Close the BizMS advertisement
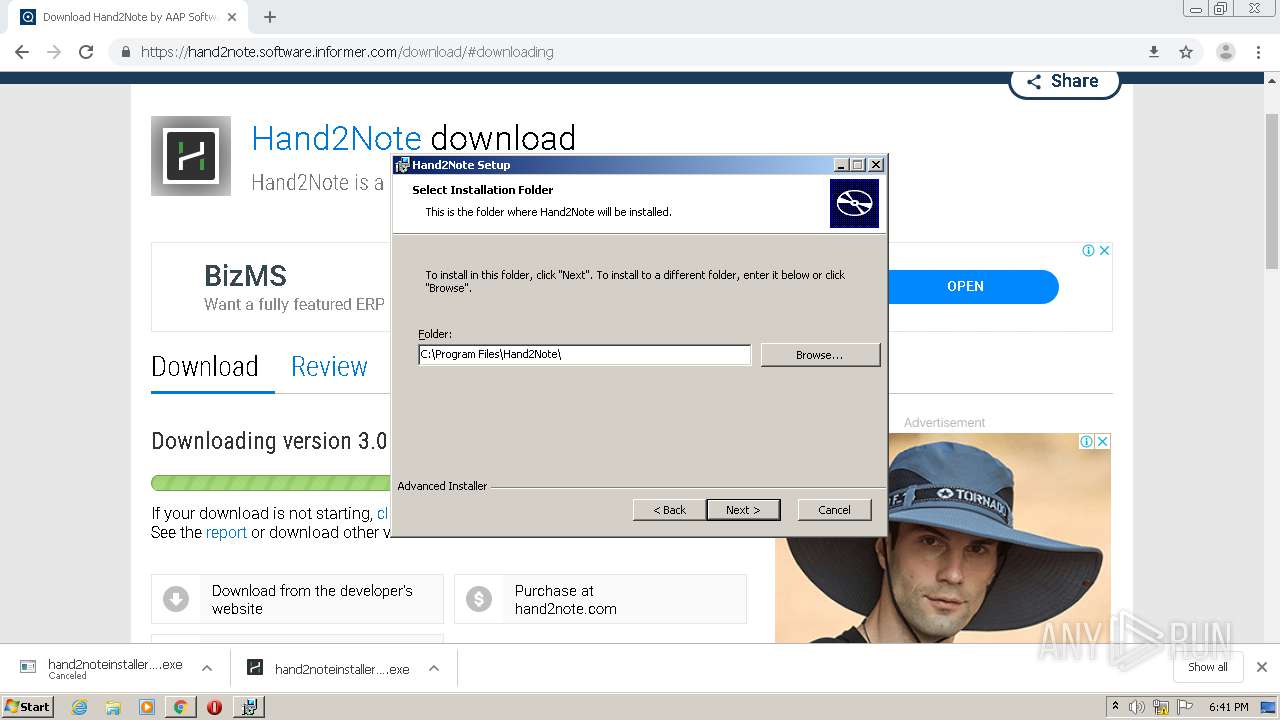The height and width of the screenshot is (720, 1280). click(x=1104, y=251)
